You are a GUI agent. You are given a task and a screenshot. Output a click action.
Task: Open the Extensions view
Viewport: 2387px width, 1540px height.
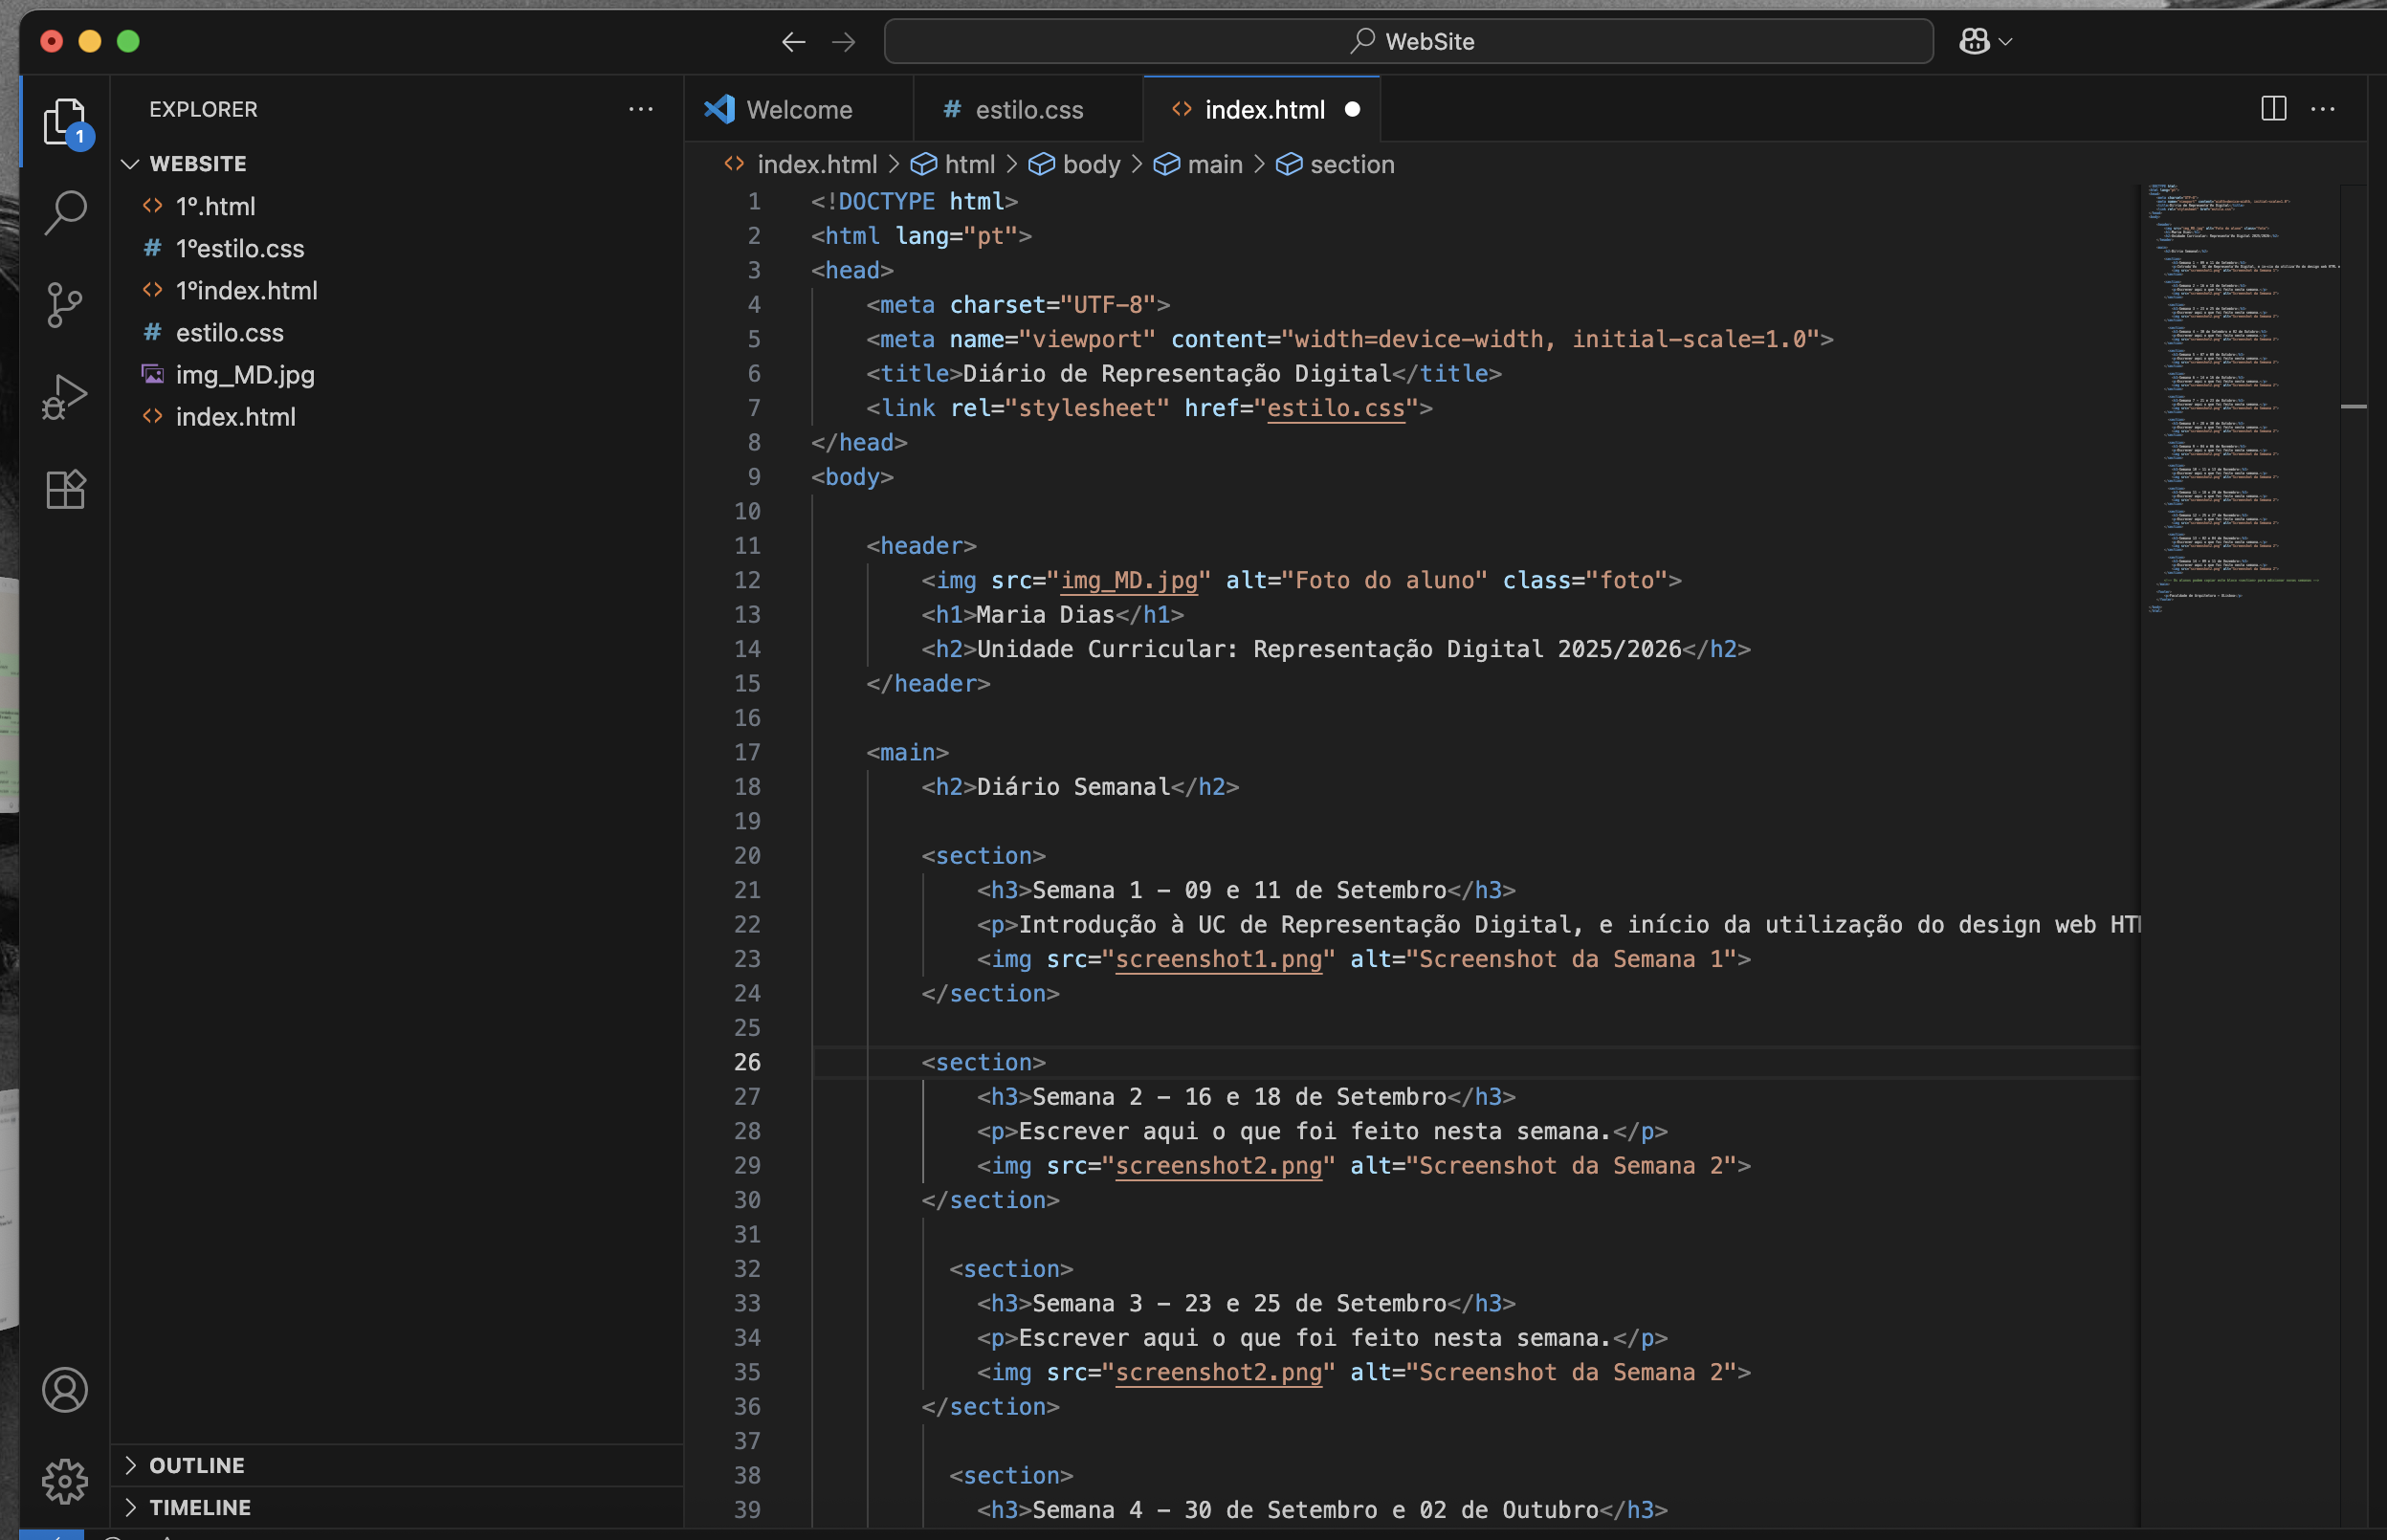tap(65, 489)
